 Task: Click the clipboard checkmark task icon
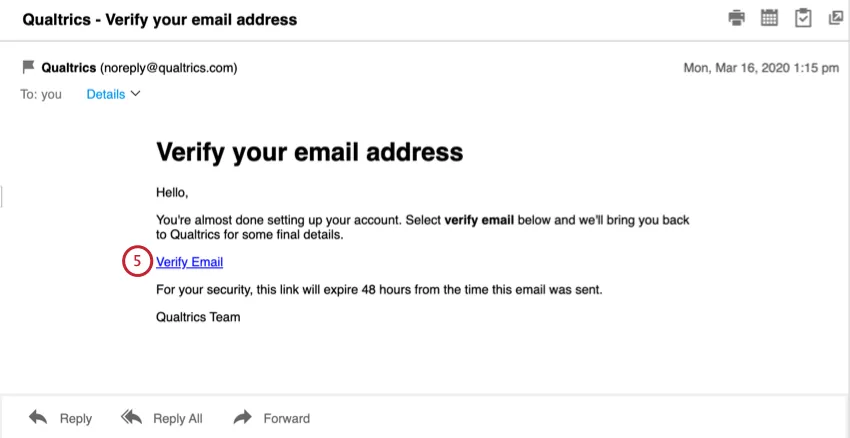click(802, 18)
